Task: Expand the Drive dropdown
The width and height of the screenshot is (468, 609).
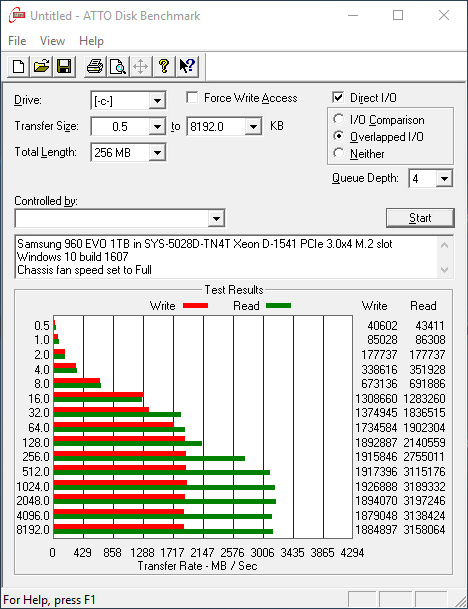Action: pos(157,101)
